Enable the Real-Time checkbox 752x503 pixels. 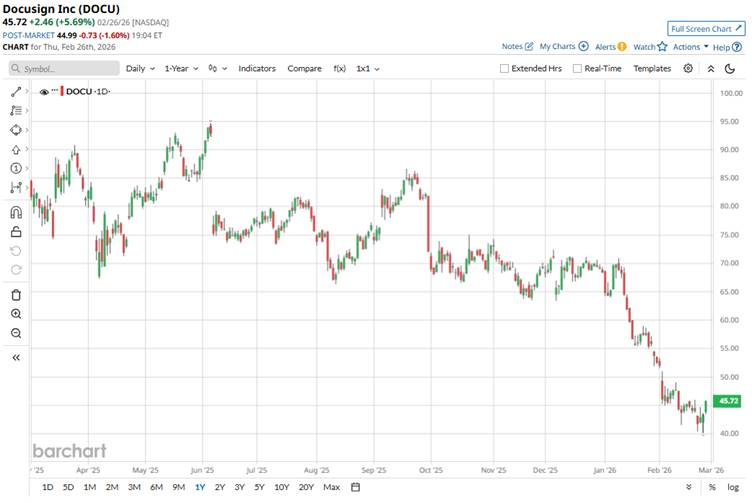coord(577,69)
